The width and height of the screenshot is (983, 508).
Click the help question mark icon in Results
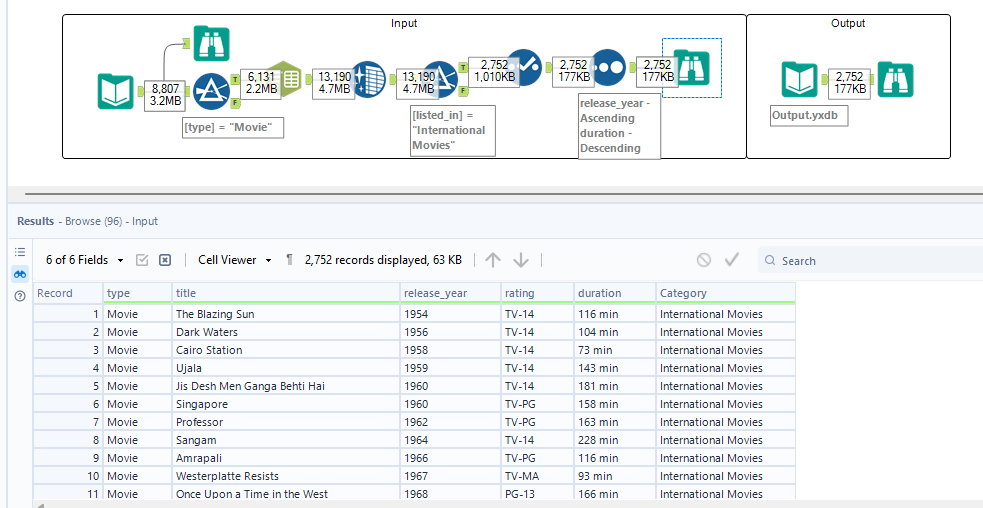(20, 296)
